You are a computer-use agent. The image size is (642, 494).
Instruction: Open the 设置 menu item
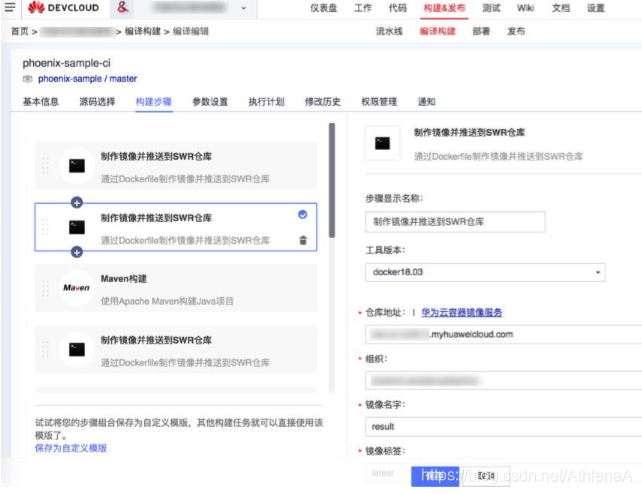pos(596,8)
